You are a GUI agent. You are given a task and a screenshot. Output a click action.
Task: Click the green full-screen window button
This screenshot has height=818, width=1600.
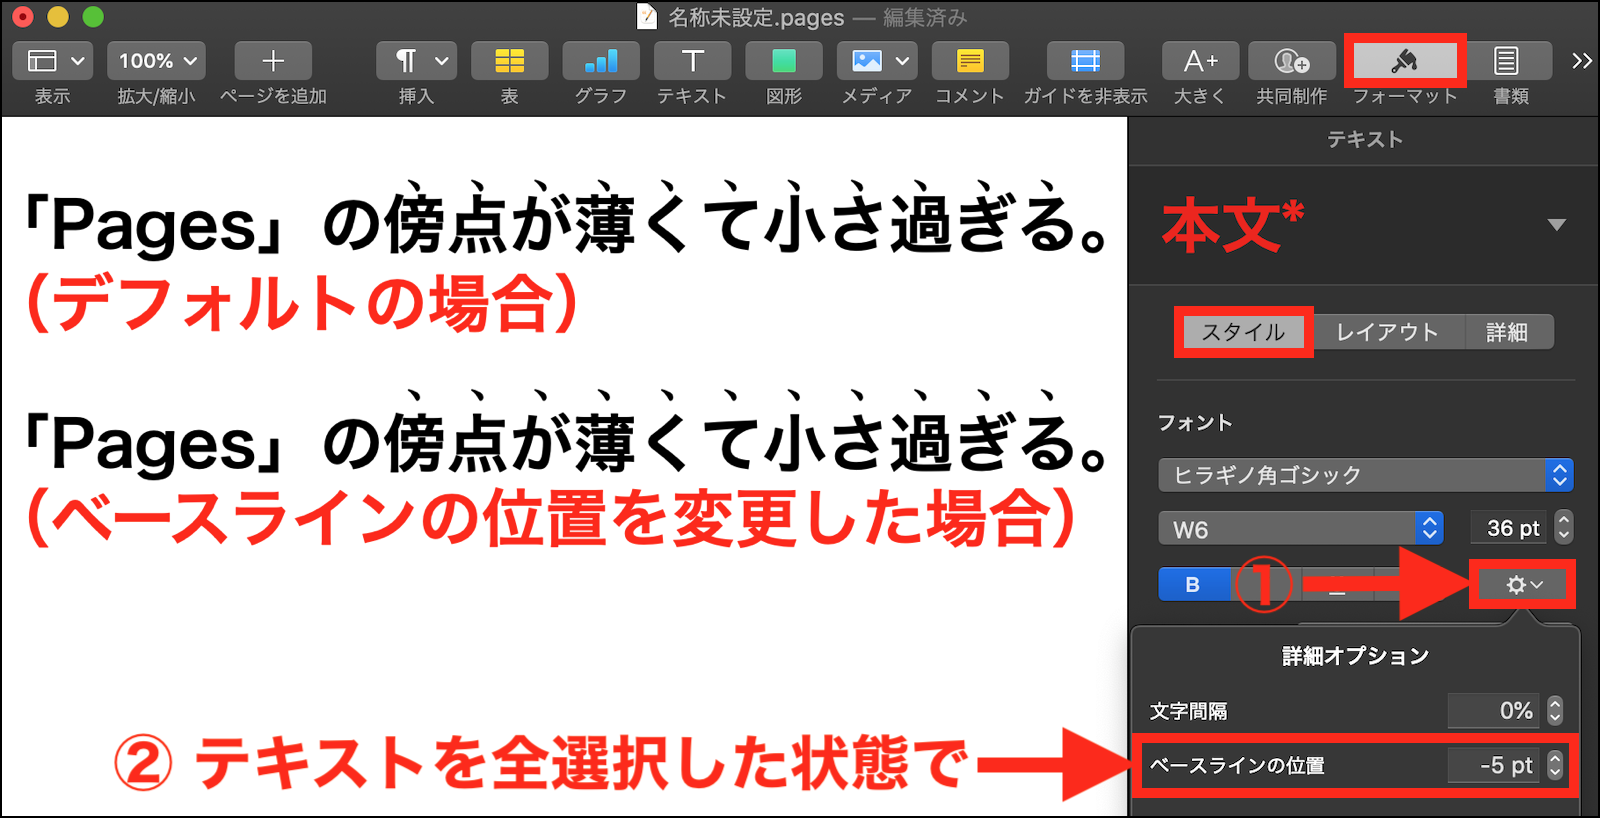click(x=93, y=17)
